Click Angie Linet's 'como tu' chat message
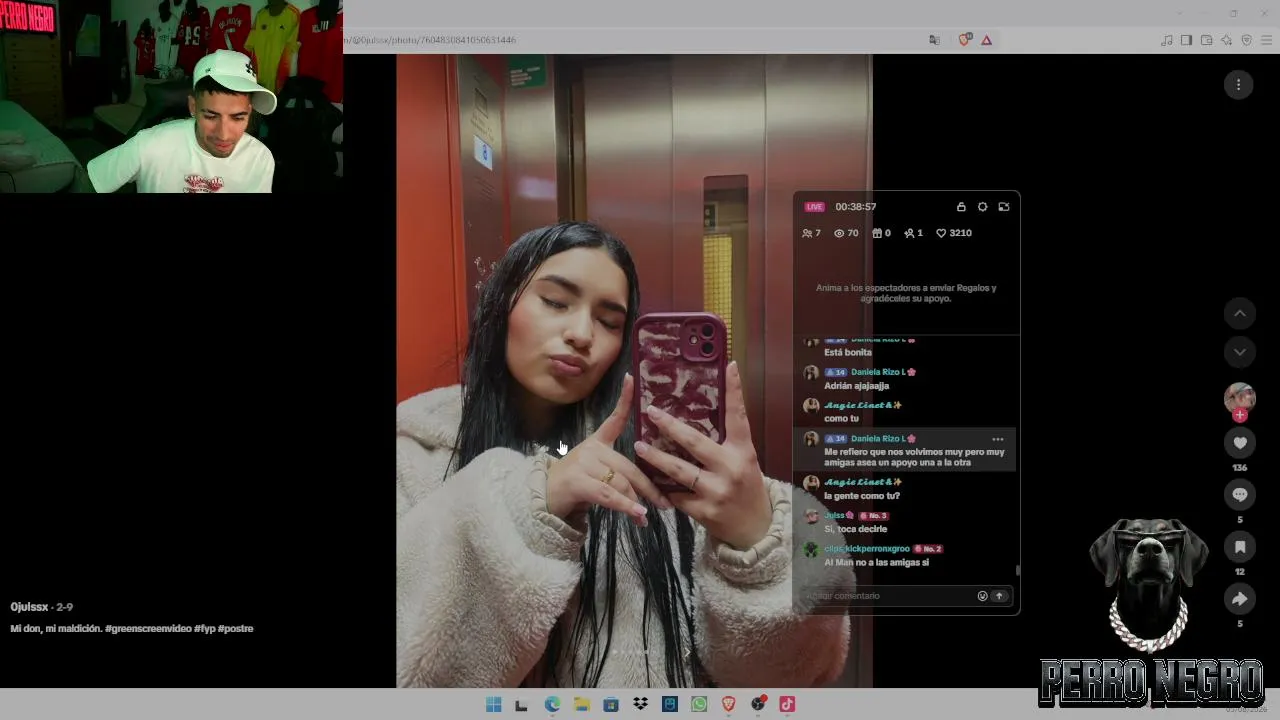1280x720 pixels. [x=841, y=419]
